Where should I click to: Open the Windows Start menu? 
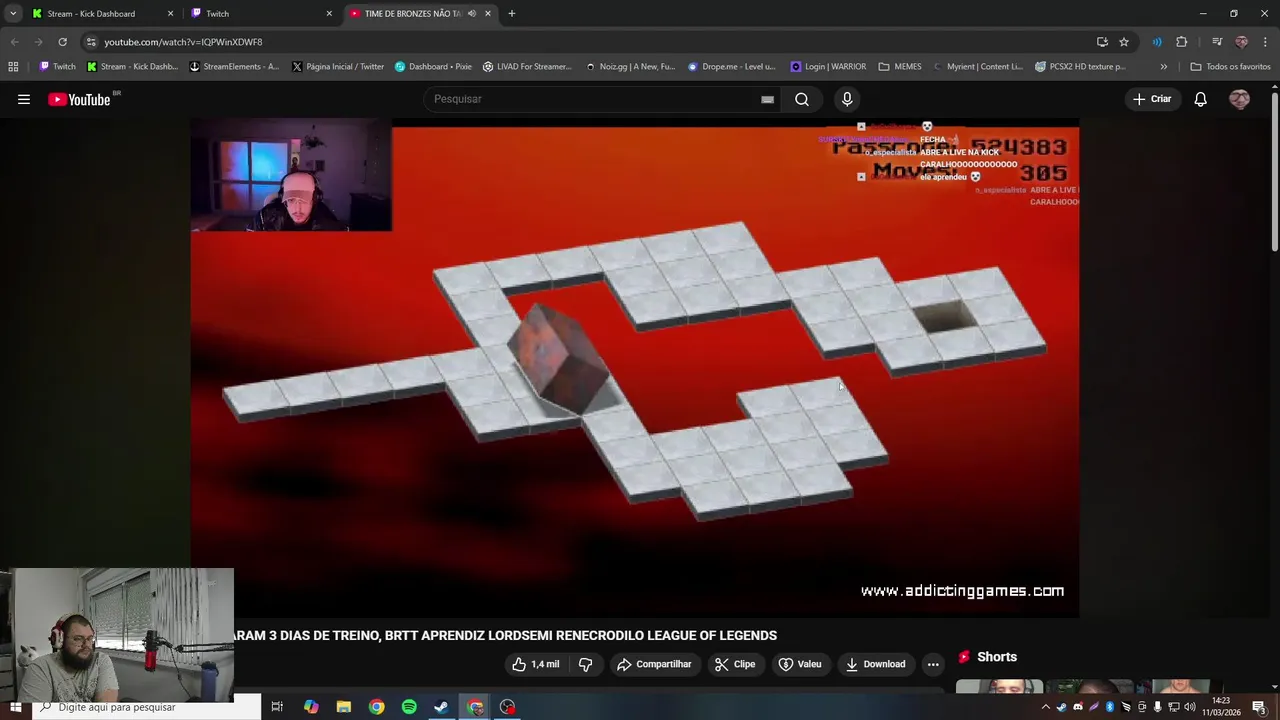15,707
